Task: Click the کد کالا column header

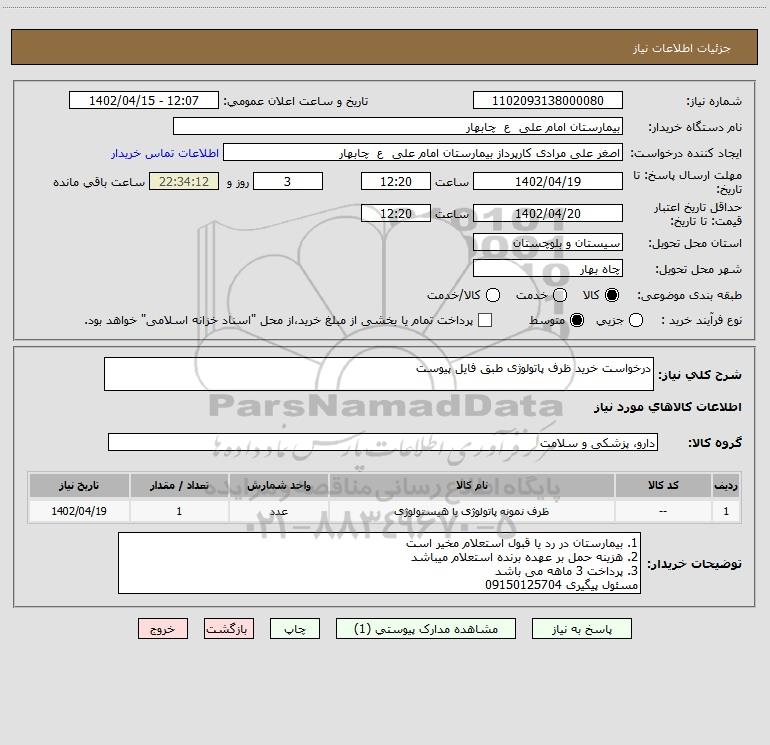Action: (663, 486)
